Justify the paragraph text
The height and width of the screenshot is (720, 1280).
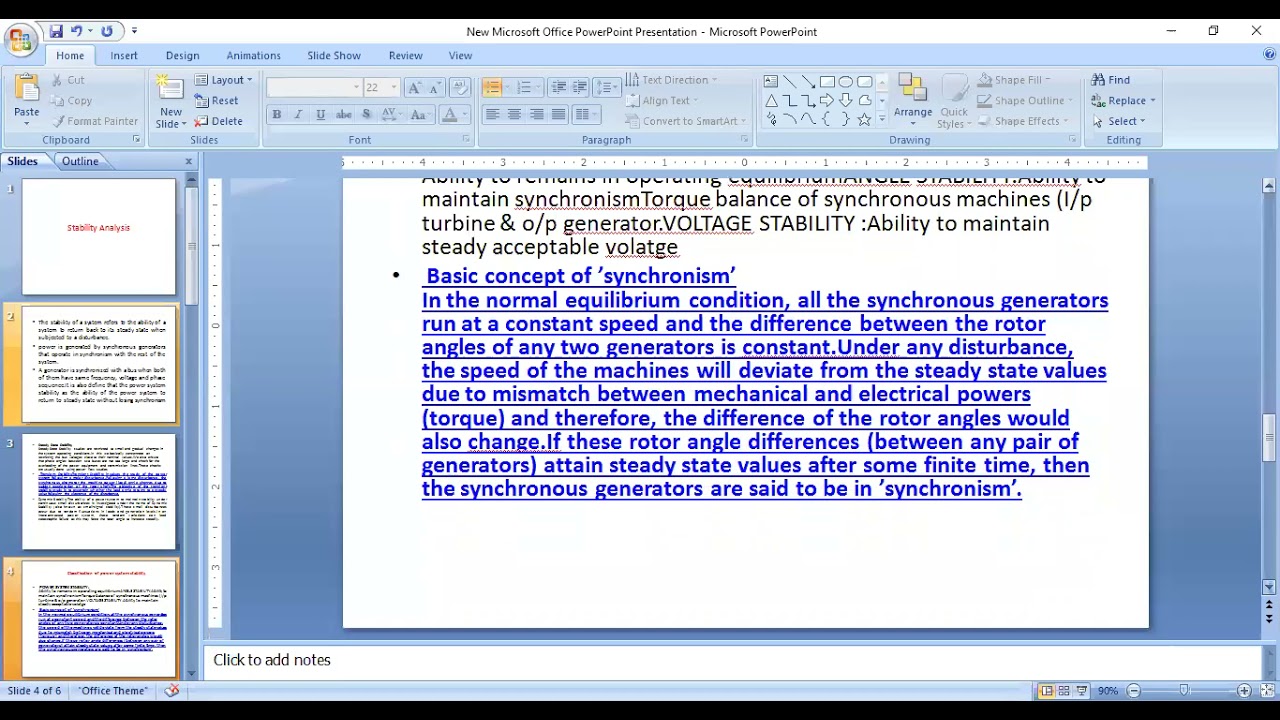(x=559, y=115)
